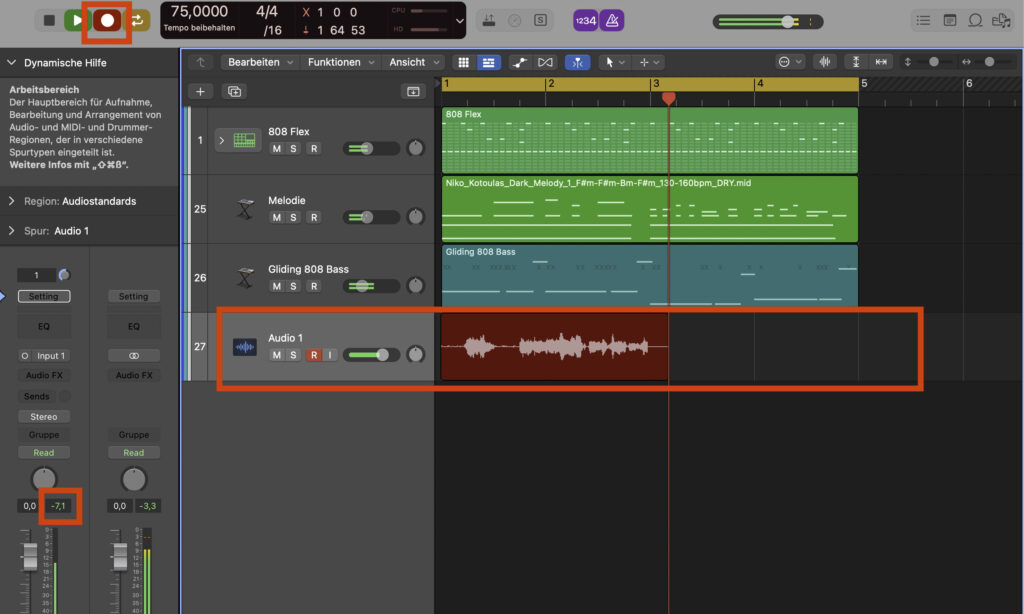
Task: Mute the Melodie track
Action: pyautogui.click(x=277, y=218)
